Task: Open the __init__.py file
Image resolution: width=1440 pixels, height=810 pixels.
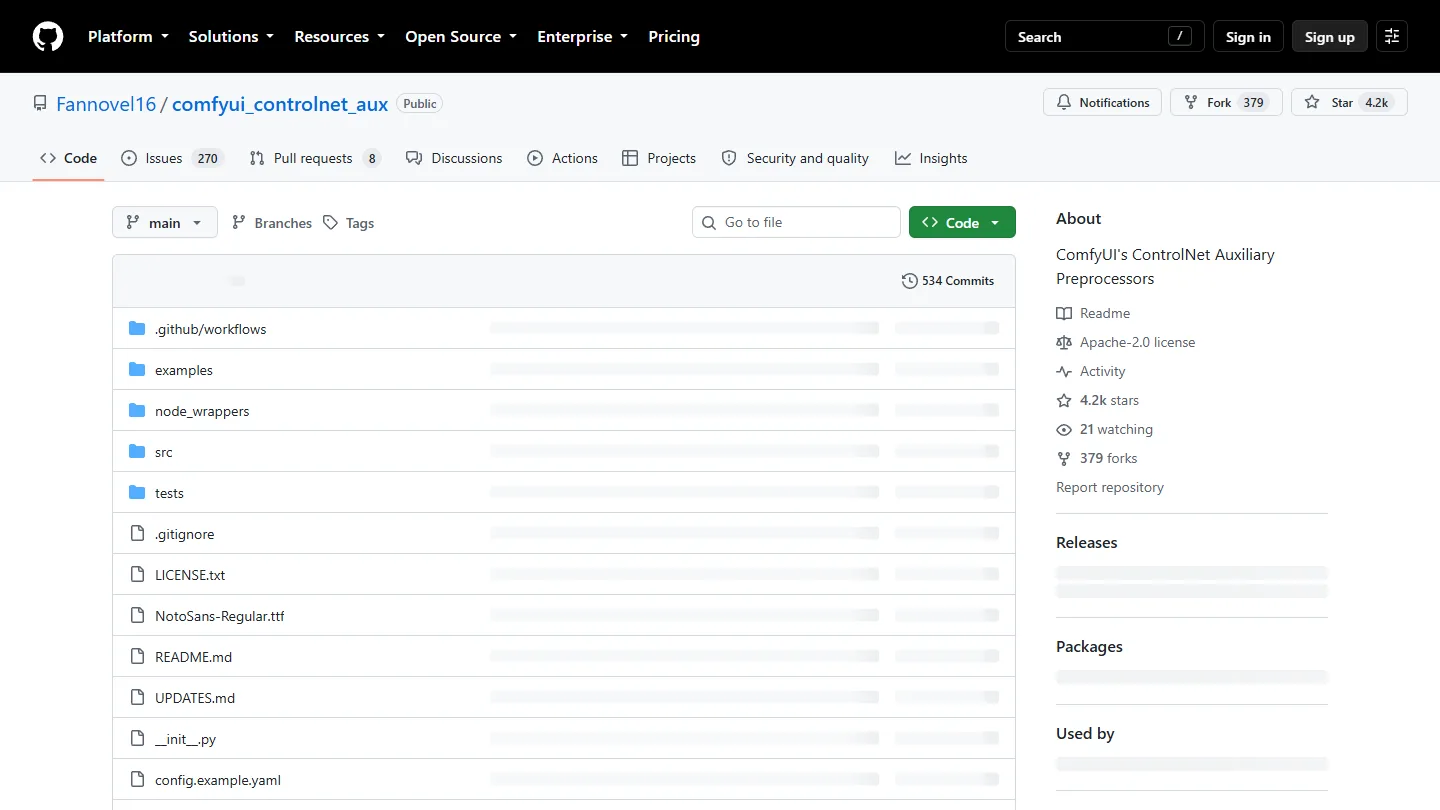Action: pyautogui.click(x=185, y=739)
